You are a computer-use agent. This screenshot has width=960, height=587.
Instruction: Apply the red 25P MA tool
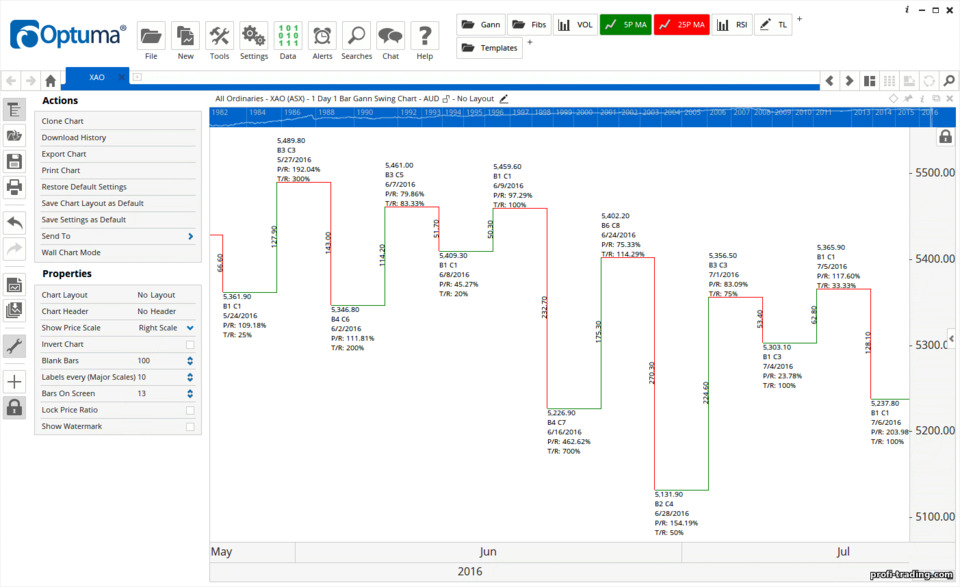(x=681, y=24)
